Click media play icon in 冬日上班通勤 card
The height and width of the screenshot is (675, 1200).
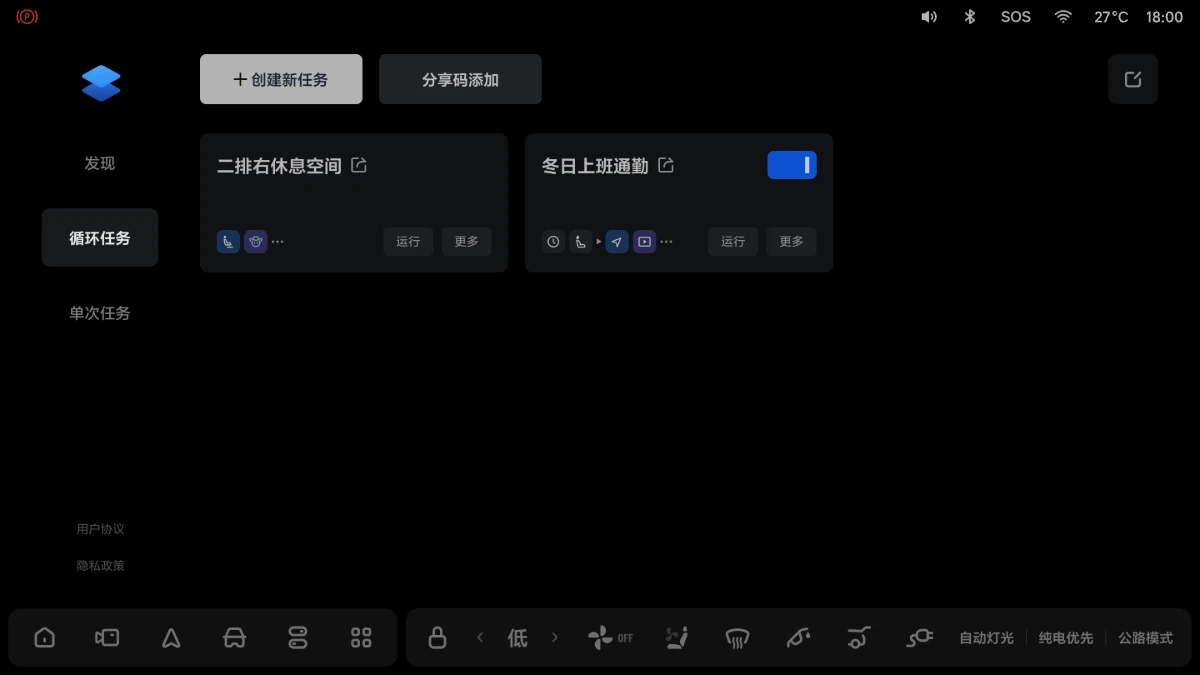[x=645, y=241]
